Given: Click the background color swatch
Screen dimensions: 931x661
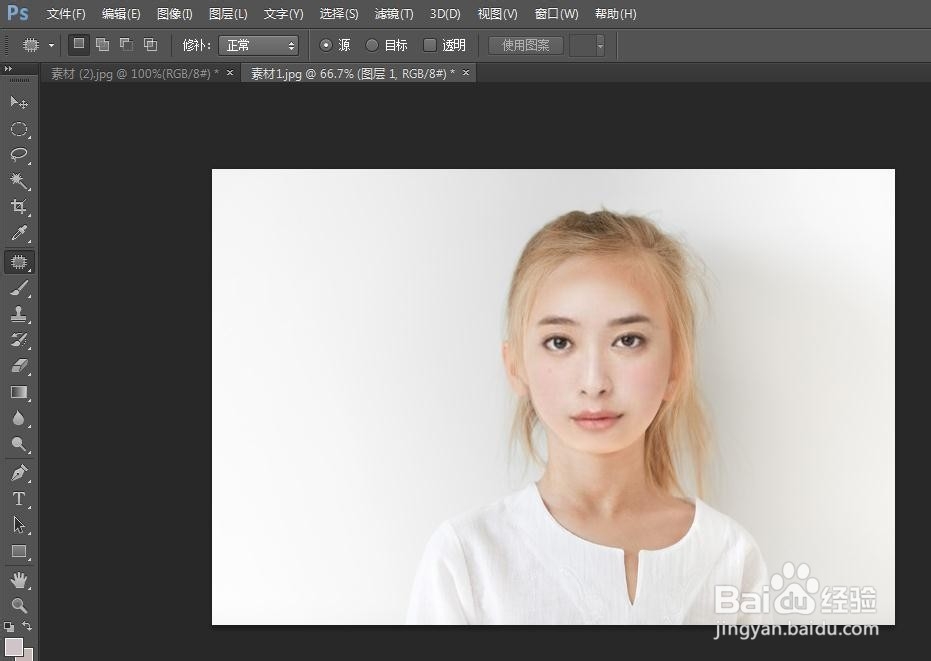Looking at the screenshot, I should [28, 656].
